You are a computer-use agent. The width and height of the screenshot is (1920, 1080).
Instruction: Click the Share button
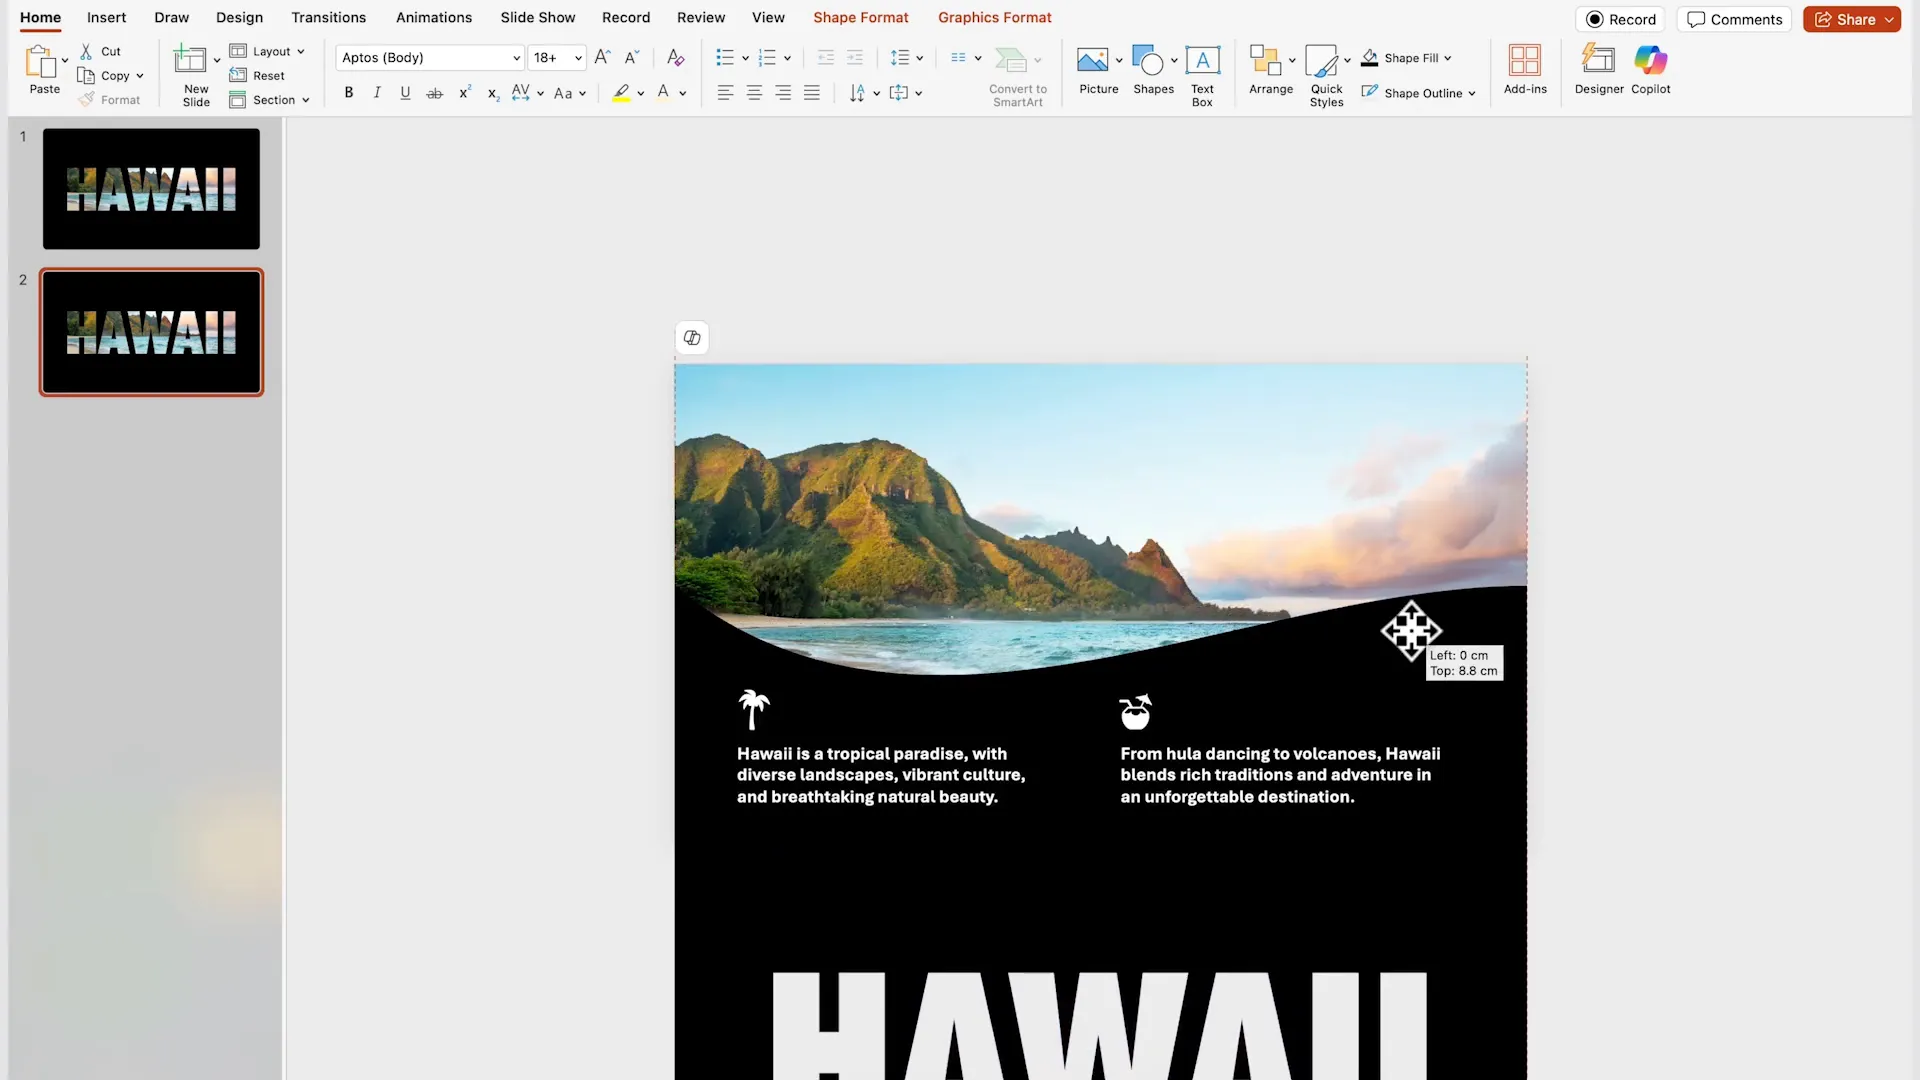tap(1852, 19)
